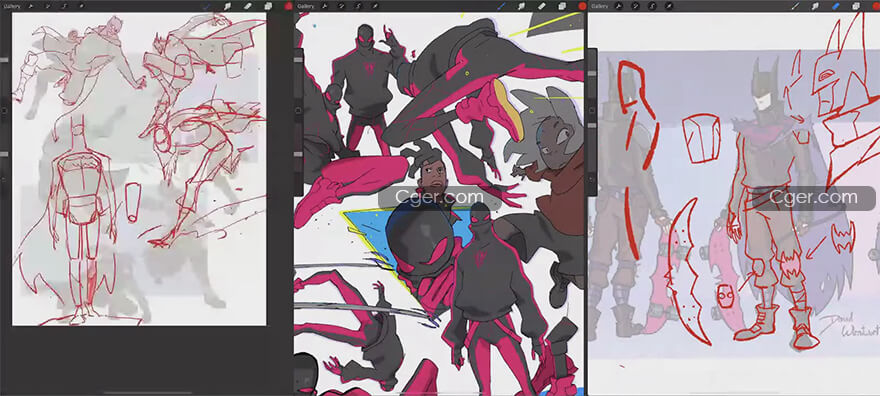Select Eraser tool on the Spider-Man illustration canvas
Image resolution: width=880 pixels, height=396 pixels.
coord(542,6)
